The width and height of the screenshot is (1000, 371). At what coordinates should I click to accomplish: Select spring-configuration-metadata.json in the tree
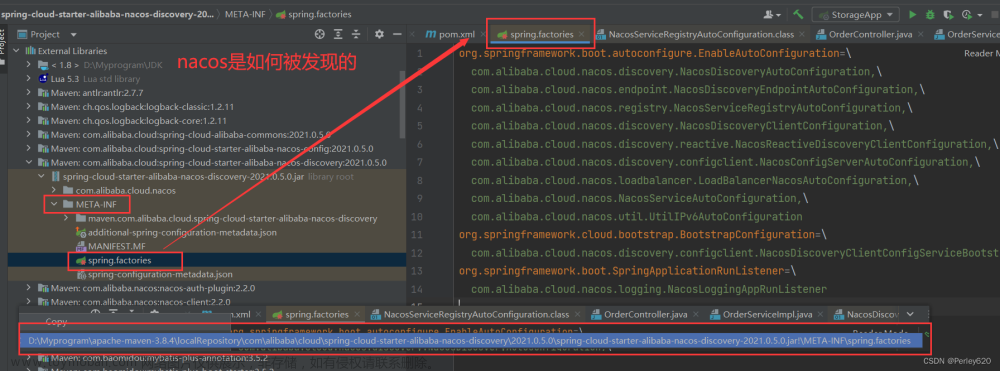(160, 275)
